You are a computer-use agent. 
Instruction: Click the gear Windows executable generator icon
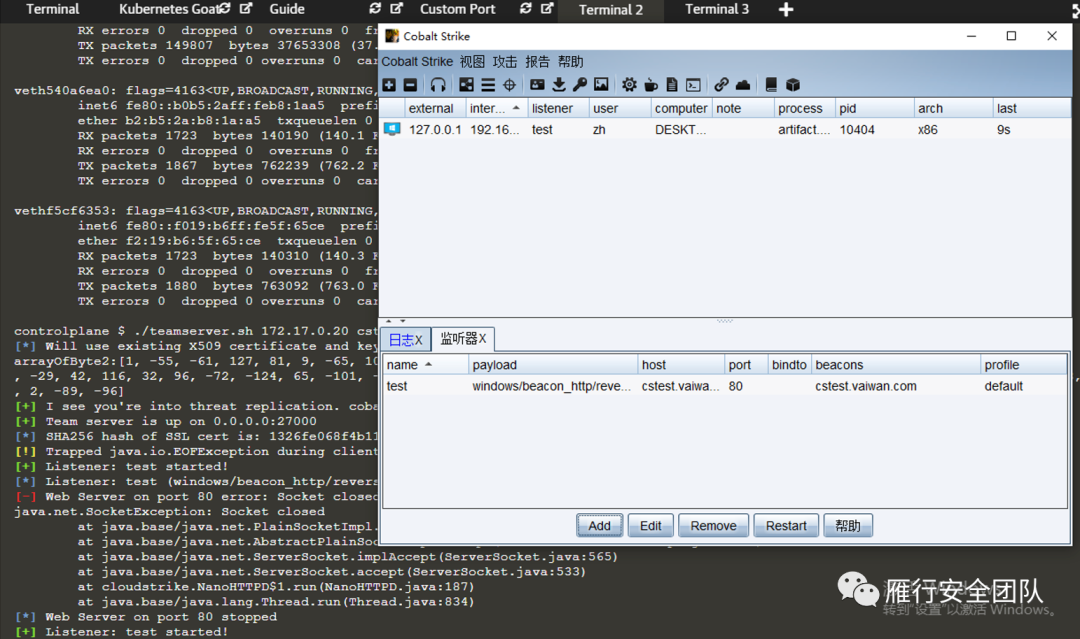tap(630, 85)
